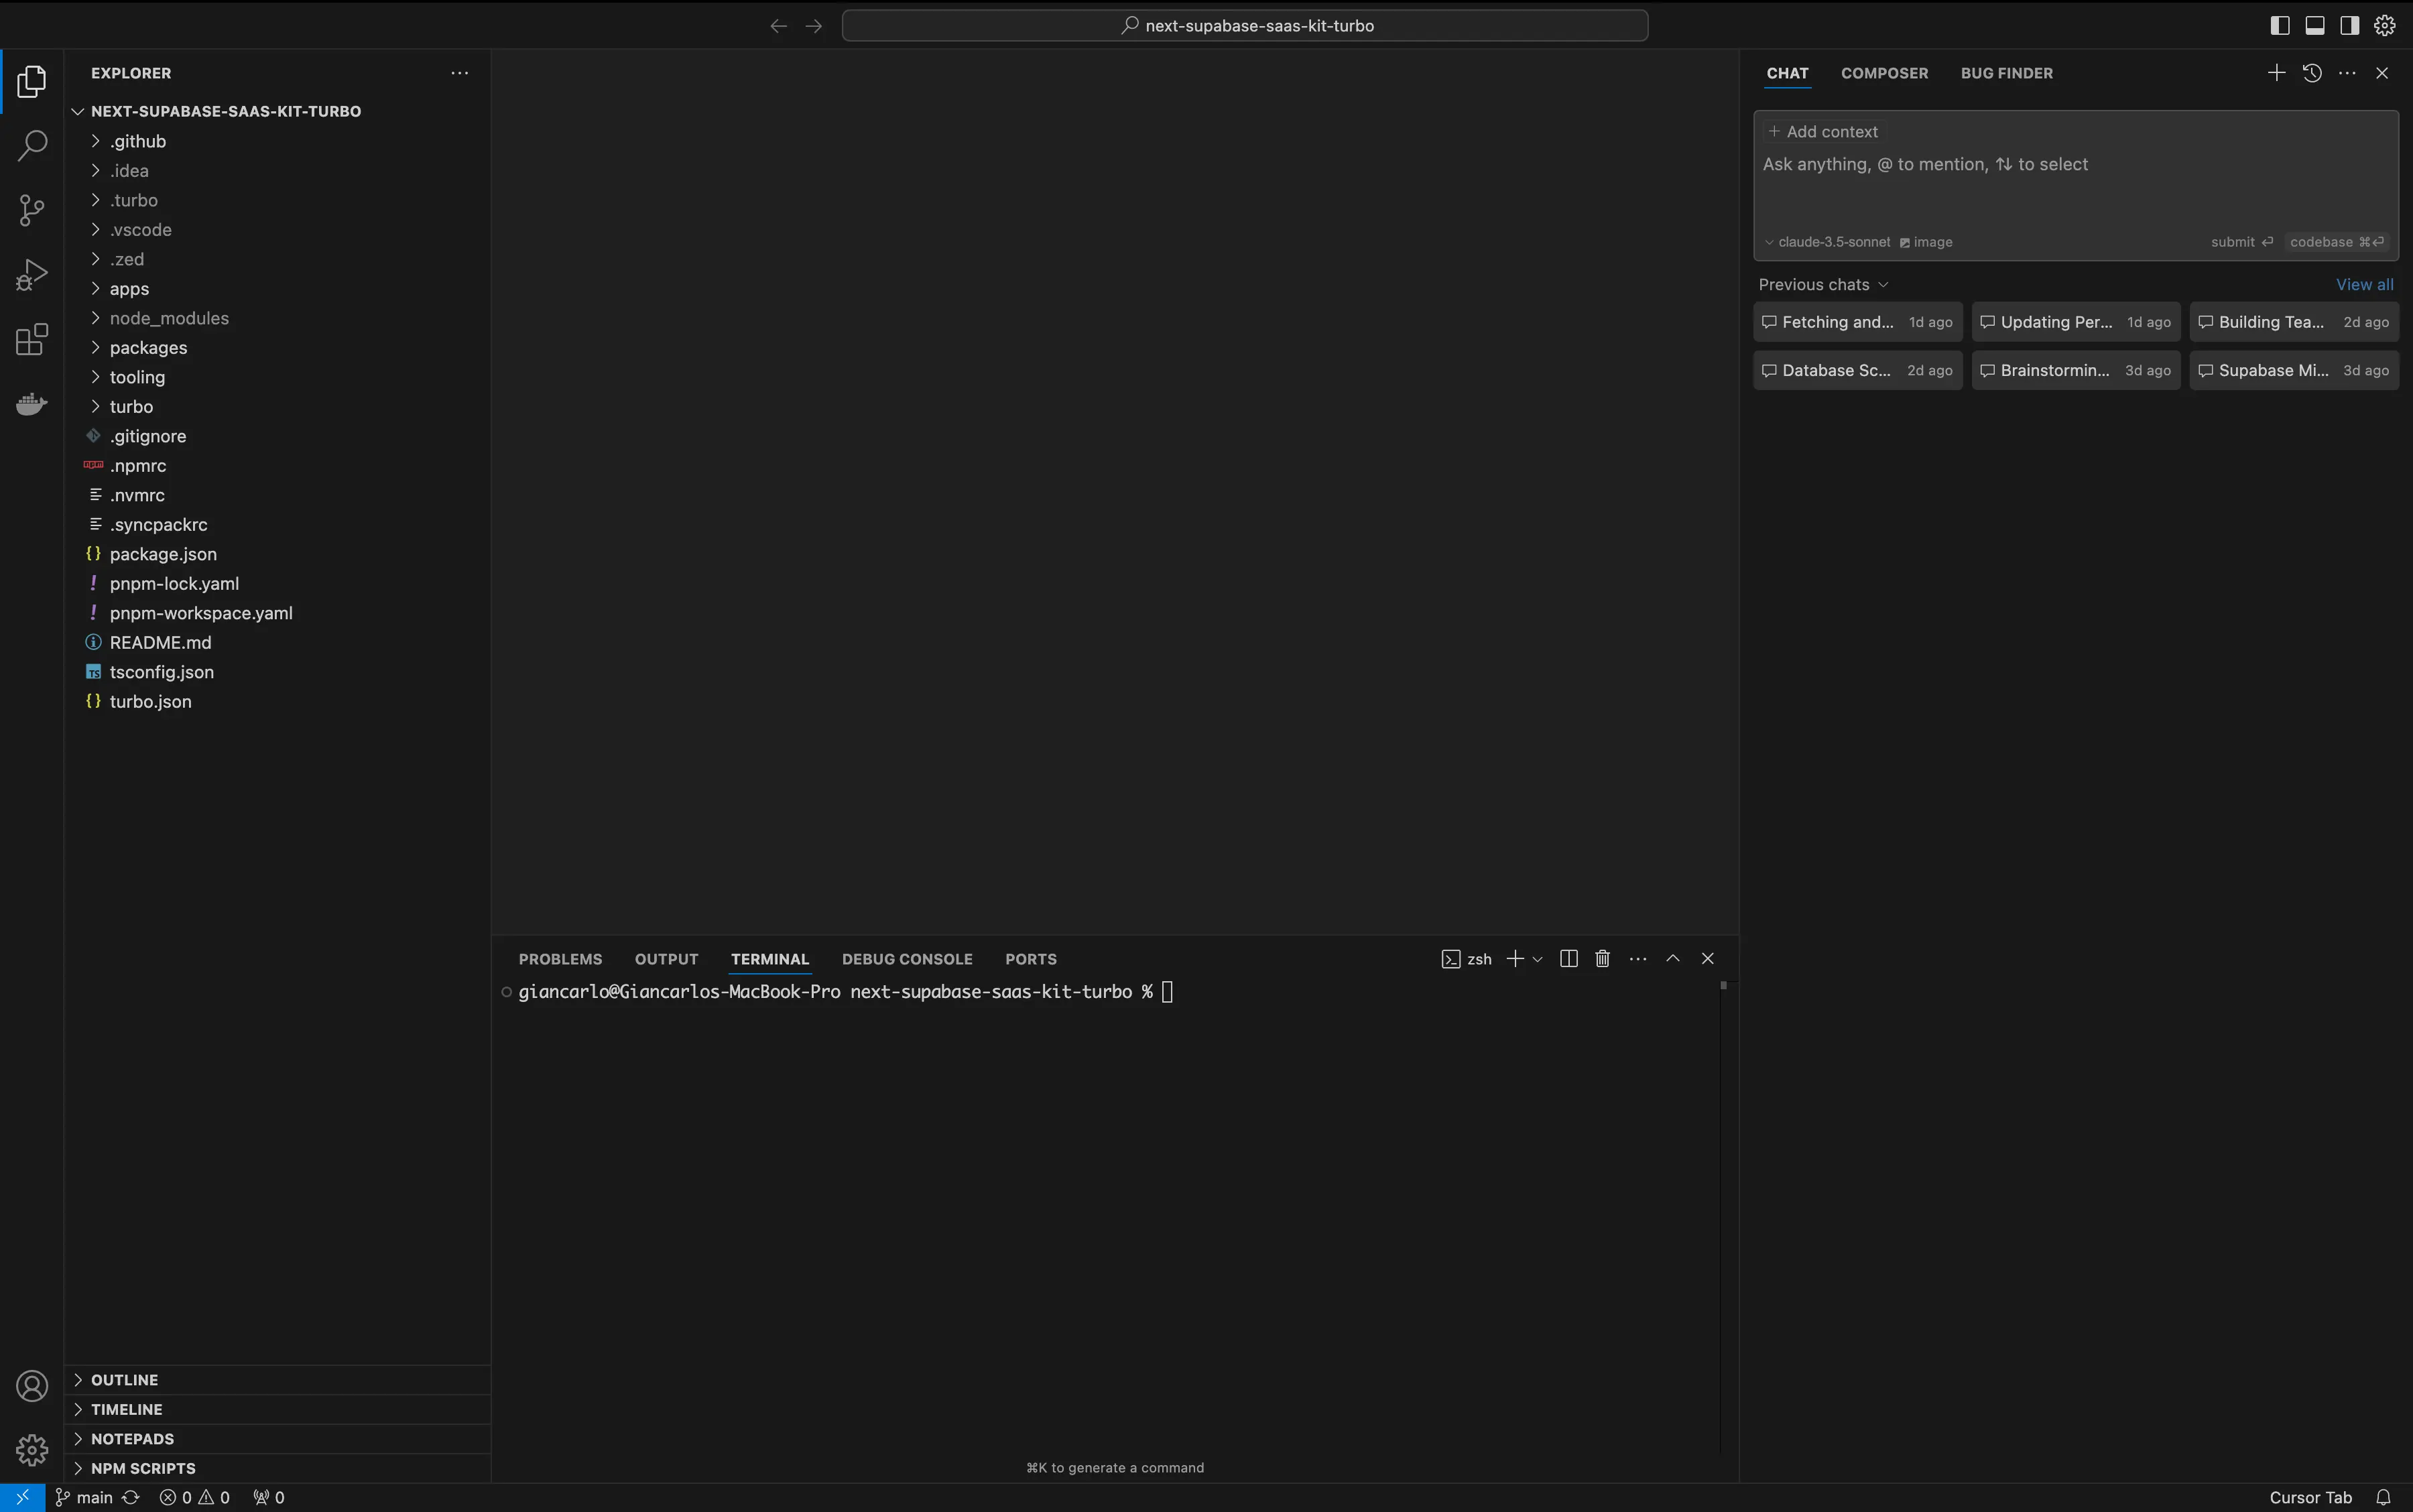The width and height of the screenshot is (2413, 1512).
Task: Split the terminal using the split icon
Action: (x=1567, y=958)
